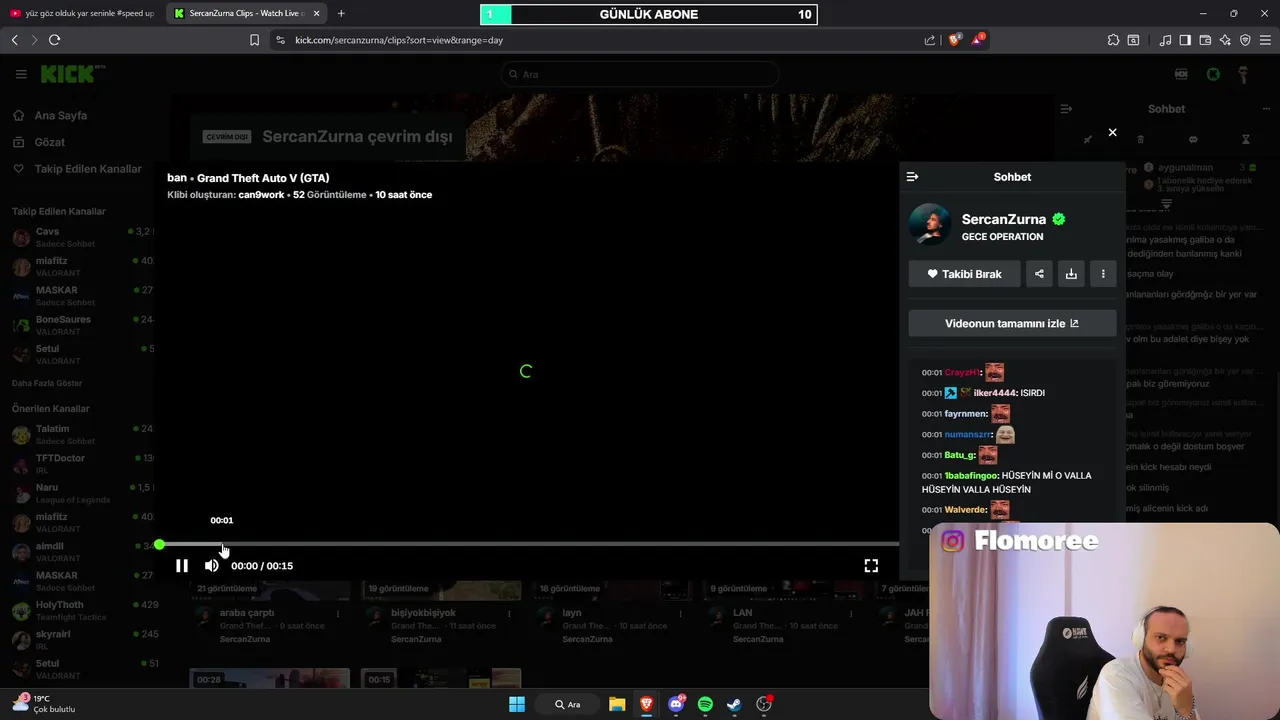Open Brave Shields icon
This screenshot has height=720, width=1280.
point(954,40)
